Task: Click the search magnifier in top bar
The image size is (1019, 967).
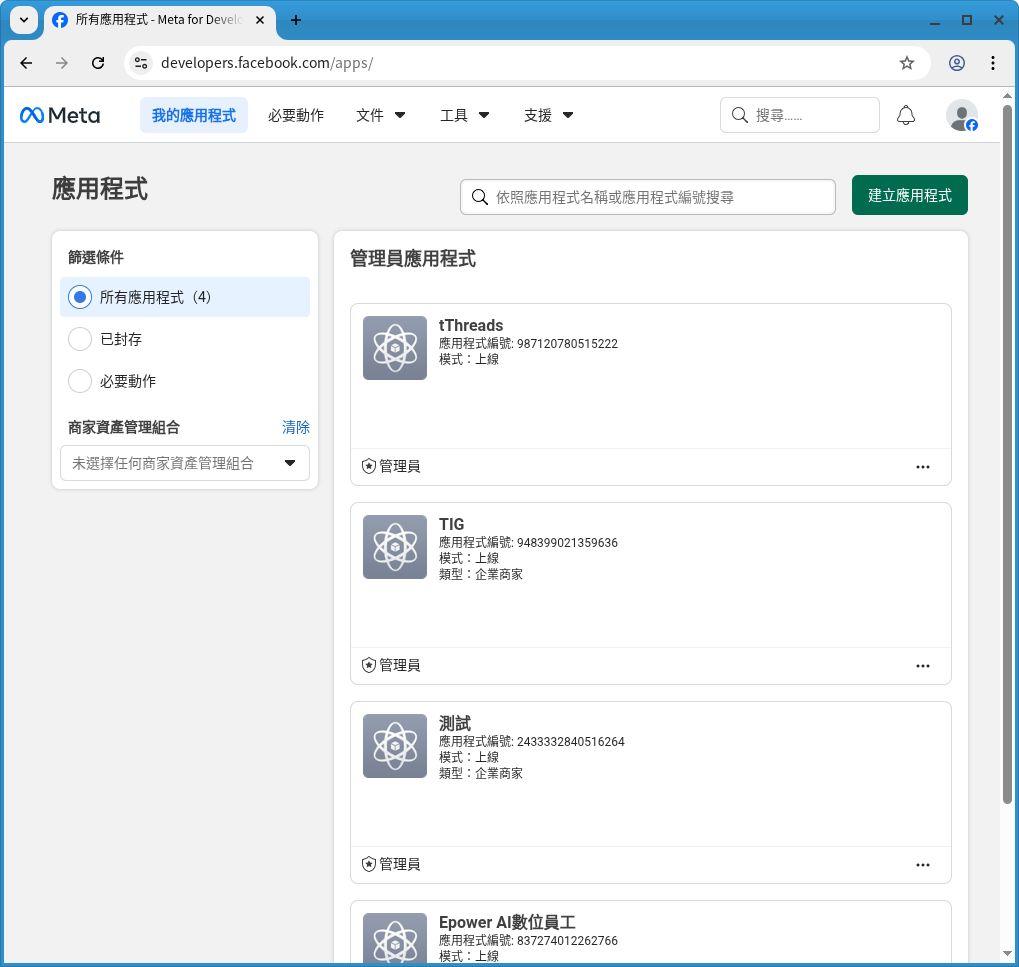Action: coord(740,115)
